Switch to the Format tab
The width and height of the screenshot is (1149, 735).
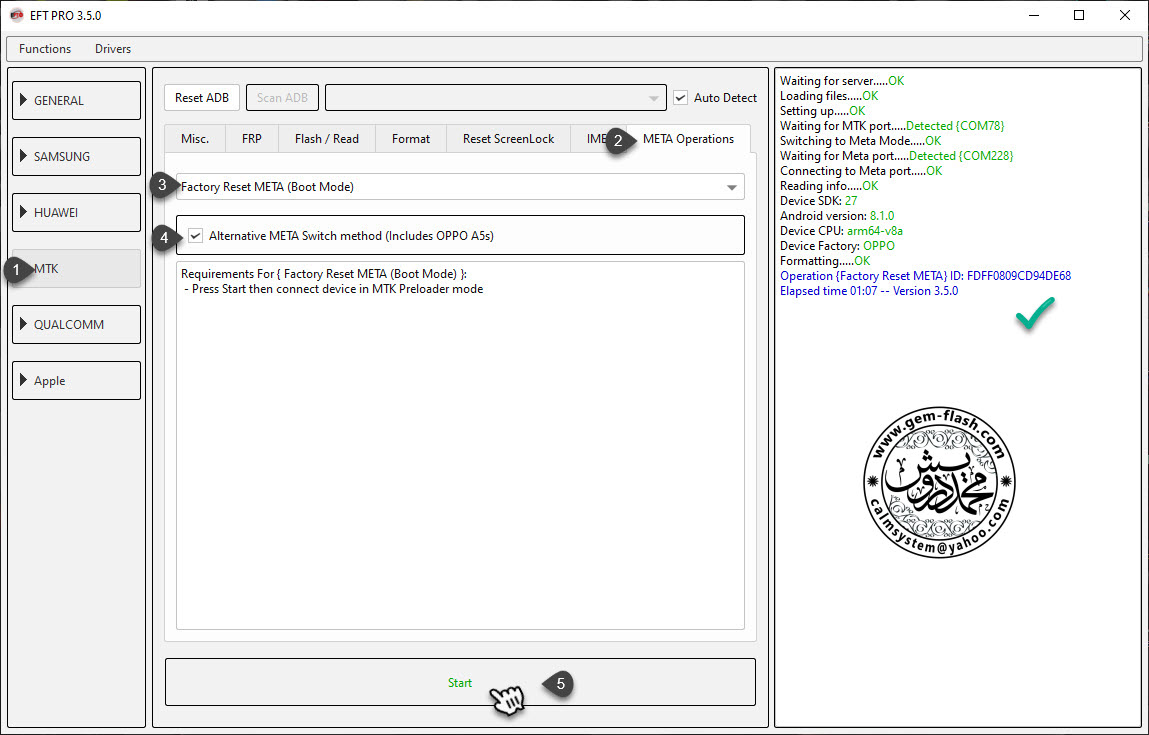click(x=410, y=138)
